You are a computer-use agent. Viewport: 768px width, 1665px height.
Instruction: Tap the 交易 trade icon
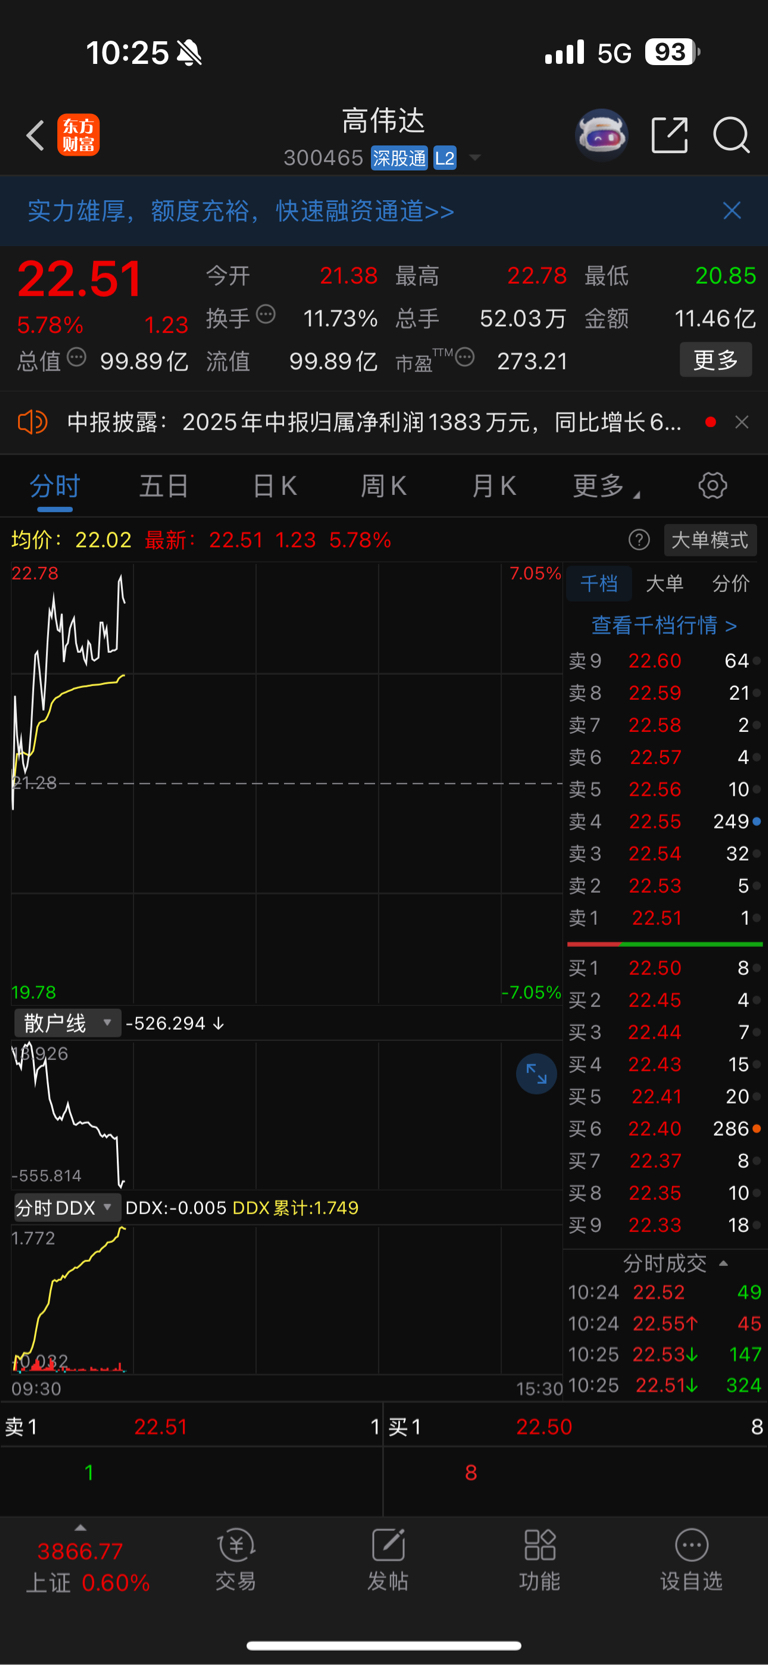tap(236, 1559)
